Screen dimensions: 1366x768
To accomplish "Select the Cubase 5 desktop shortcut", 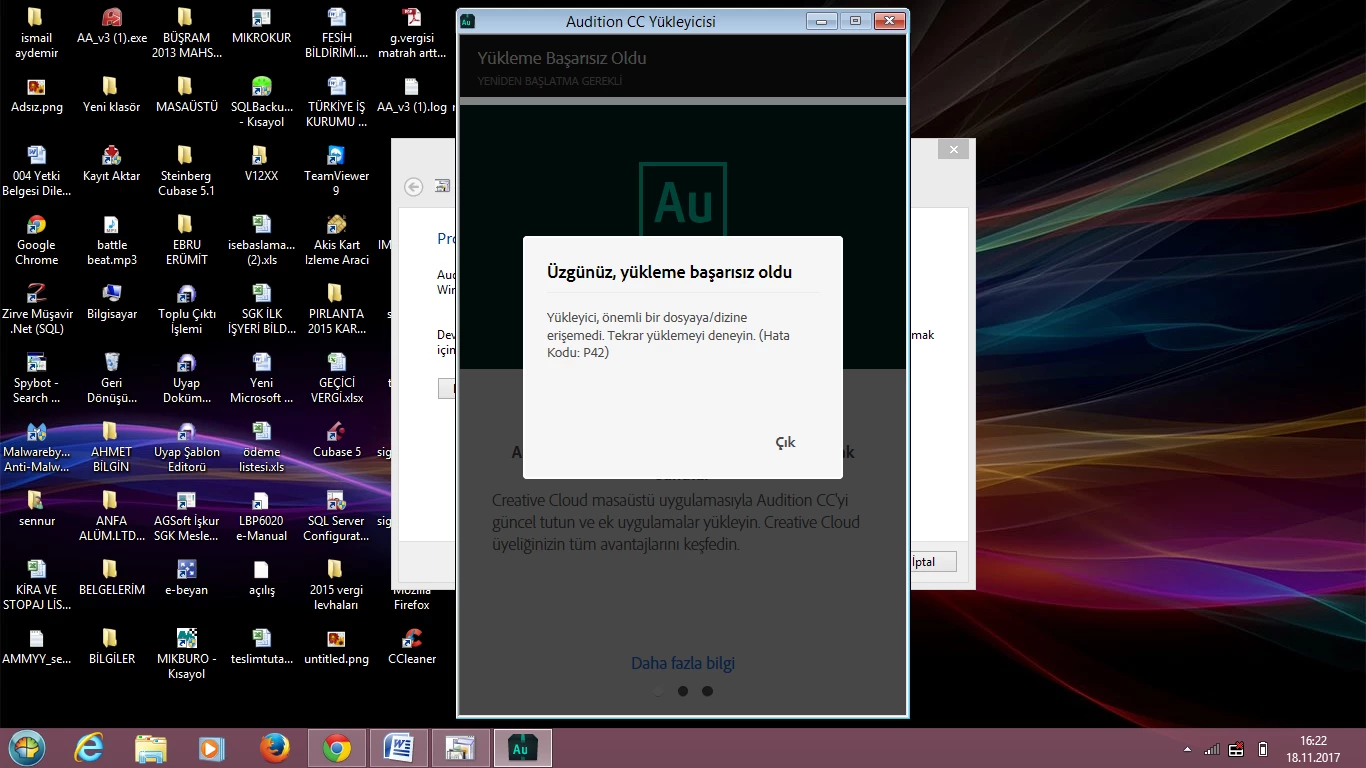I will tap(337, 438).
